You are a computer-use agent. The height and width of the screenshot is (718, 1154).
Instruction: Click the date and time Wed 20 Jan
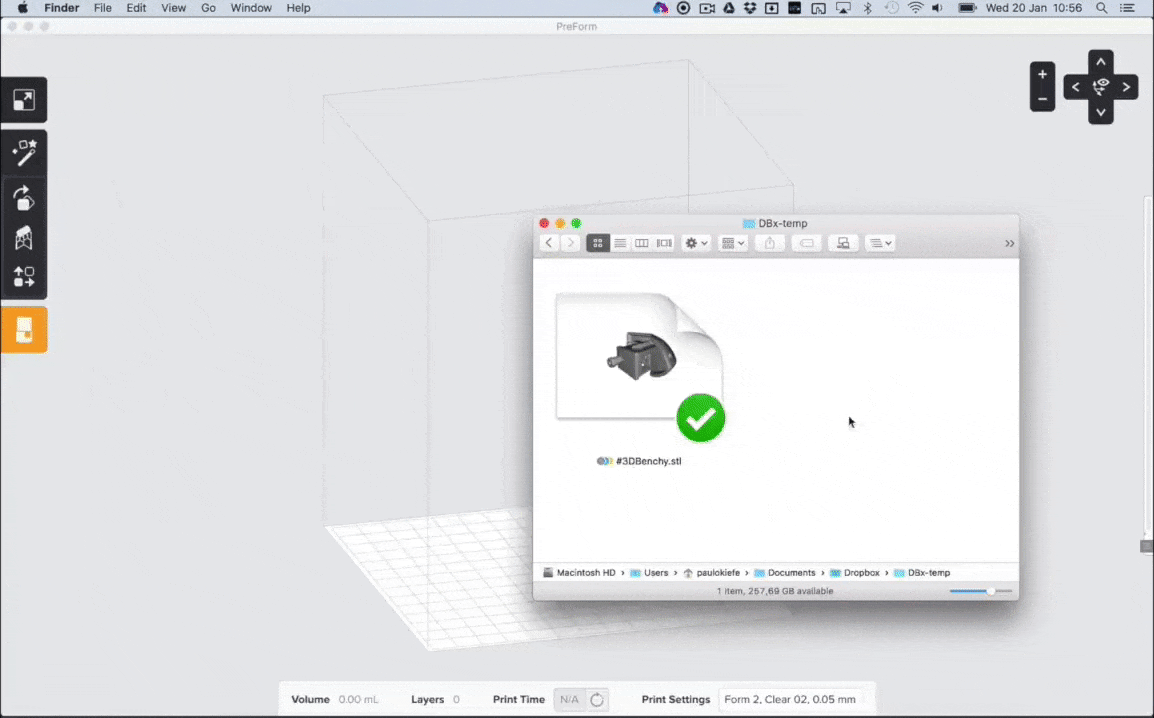(x=1033, y=8)
